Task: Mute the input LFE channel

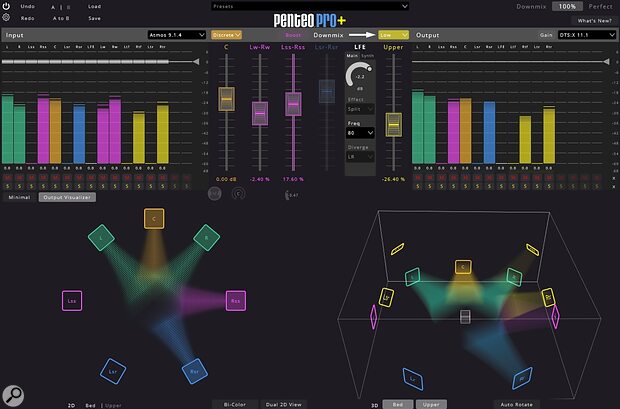Action: [x=91, y=178]
